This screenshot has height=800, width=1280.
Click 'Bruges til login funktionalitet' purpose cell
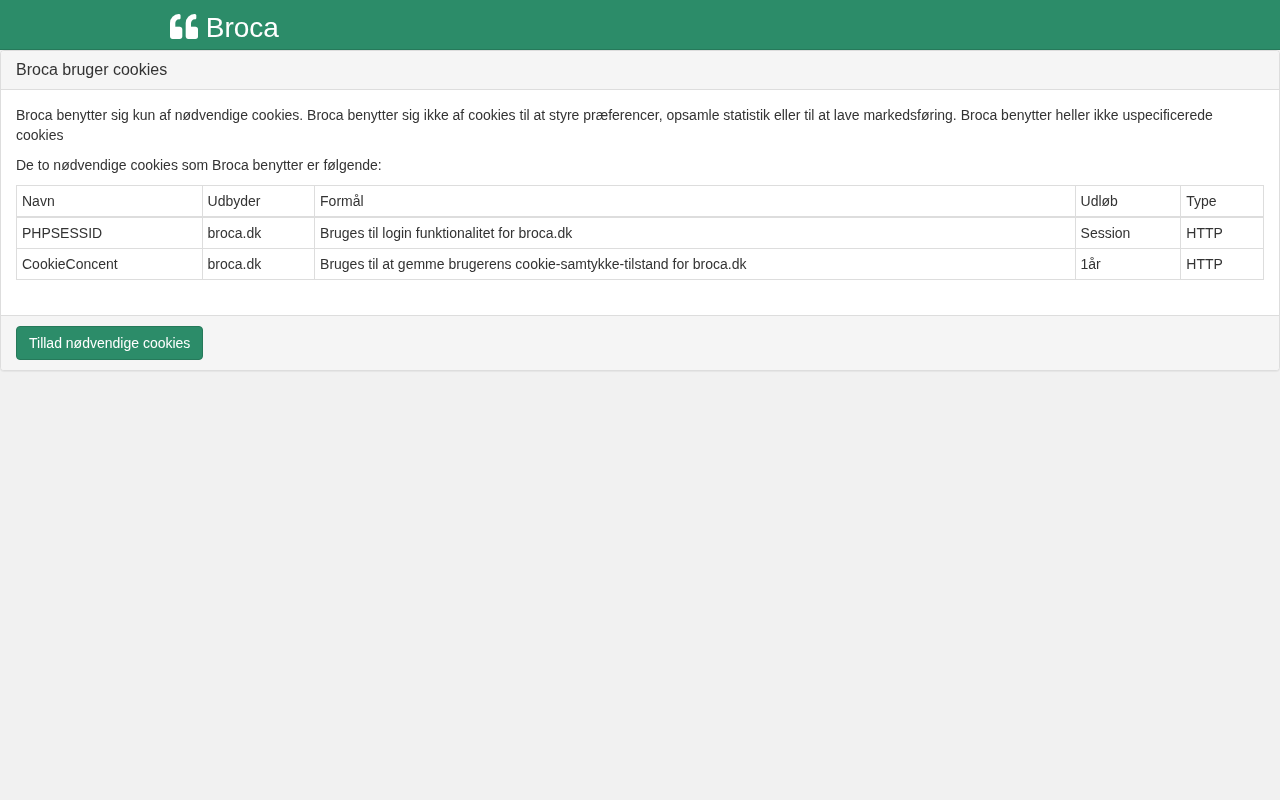point(694,233)
